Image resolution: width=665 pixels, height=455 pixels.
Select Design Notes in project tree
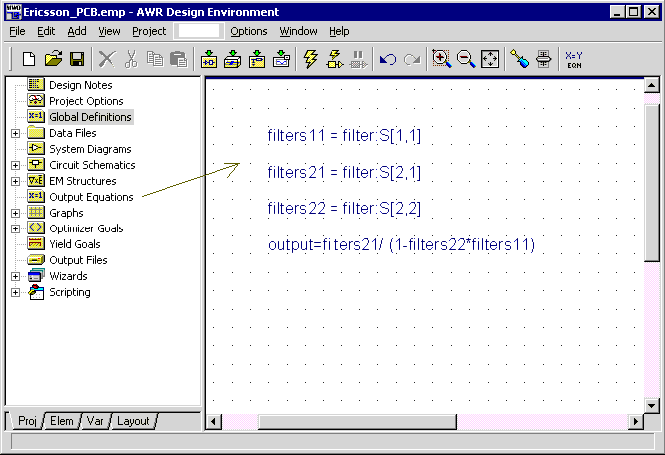(x=81, y=85)
